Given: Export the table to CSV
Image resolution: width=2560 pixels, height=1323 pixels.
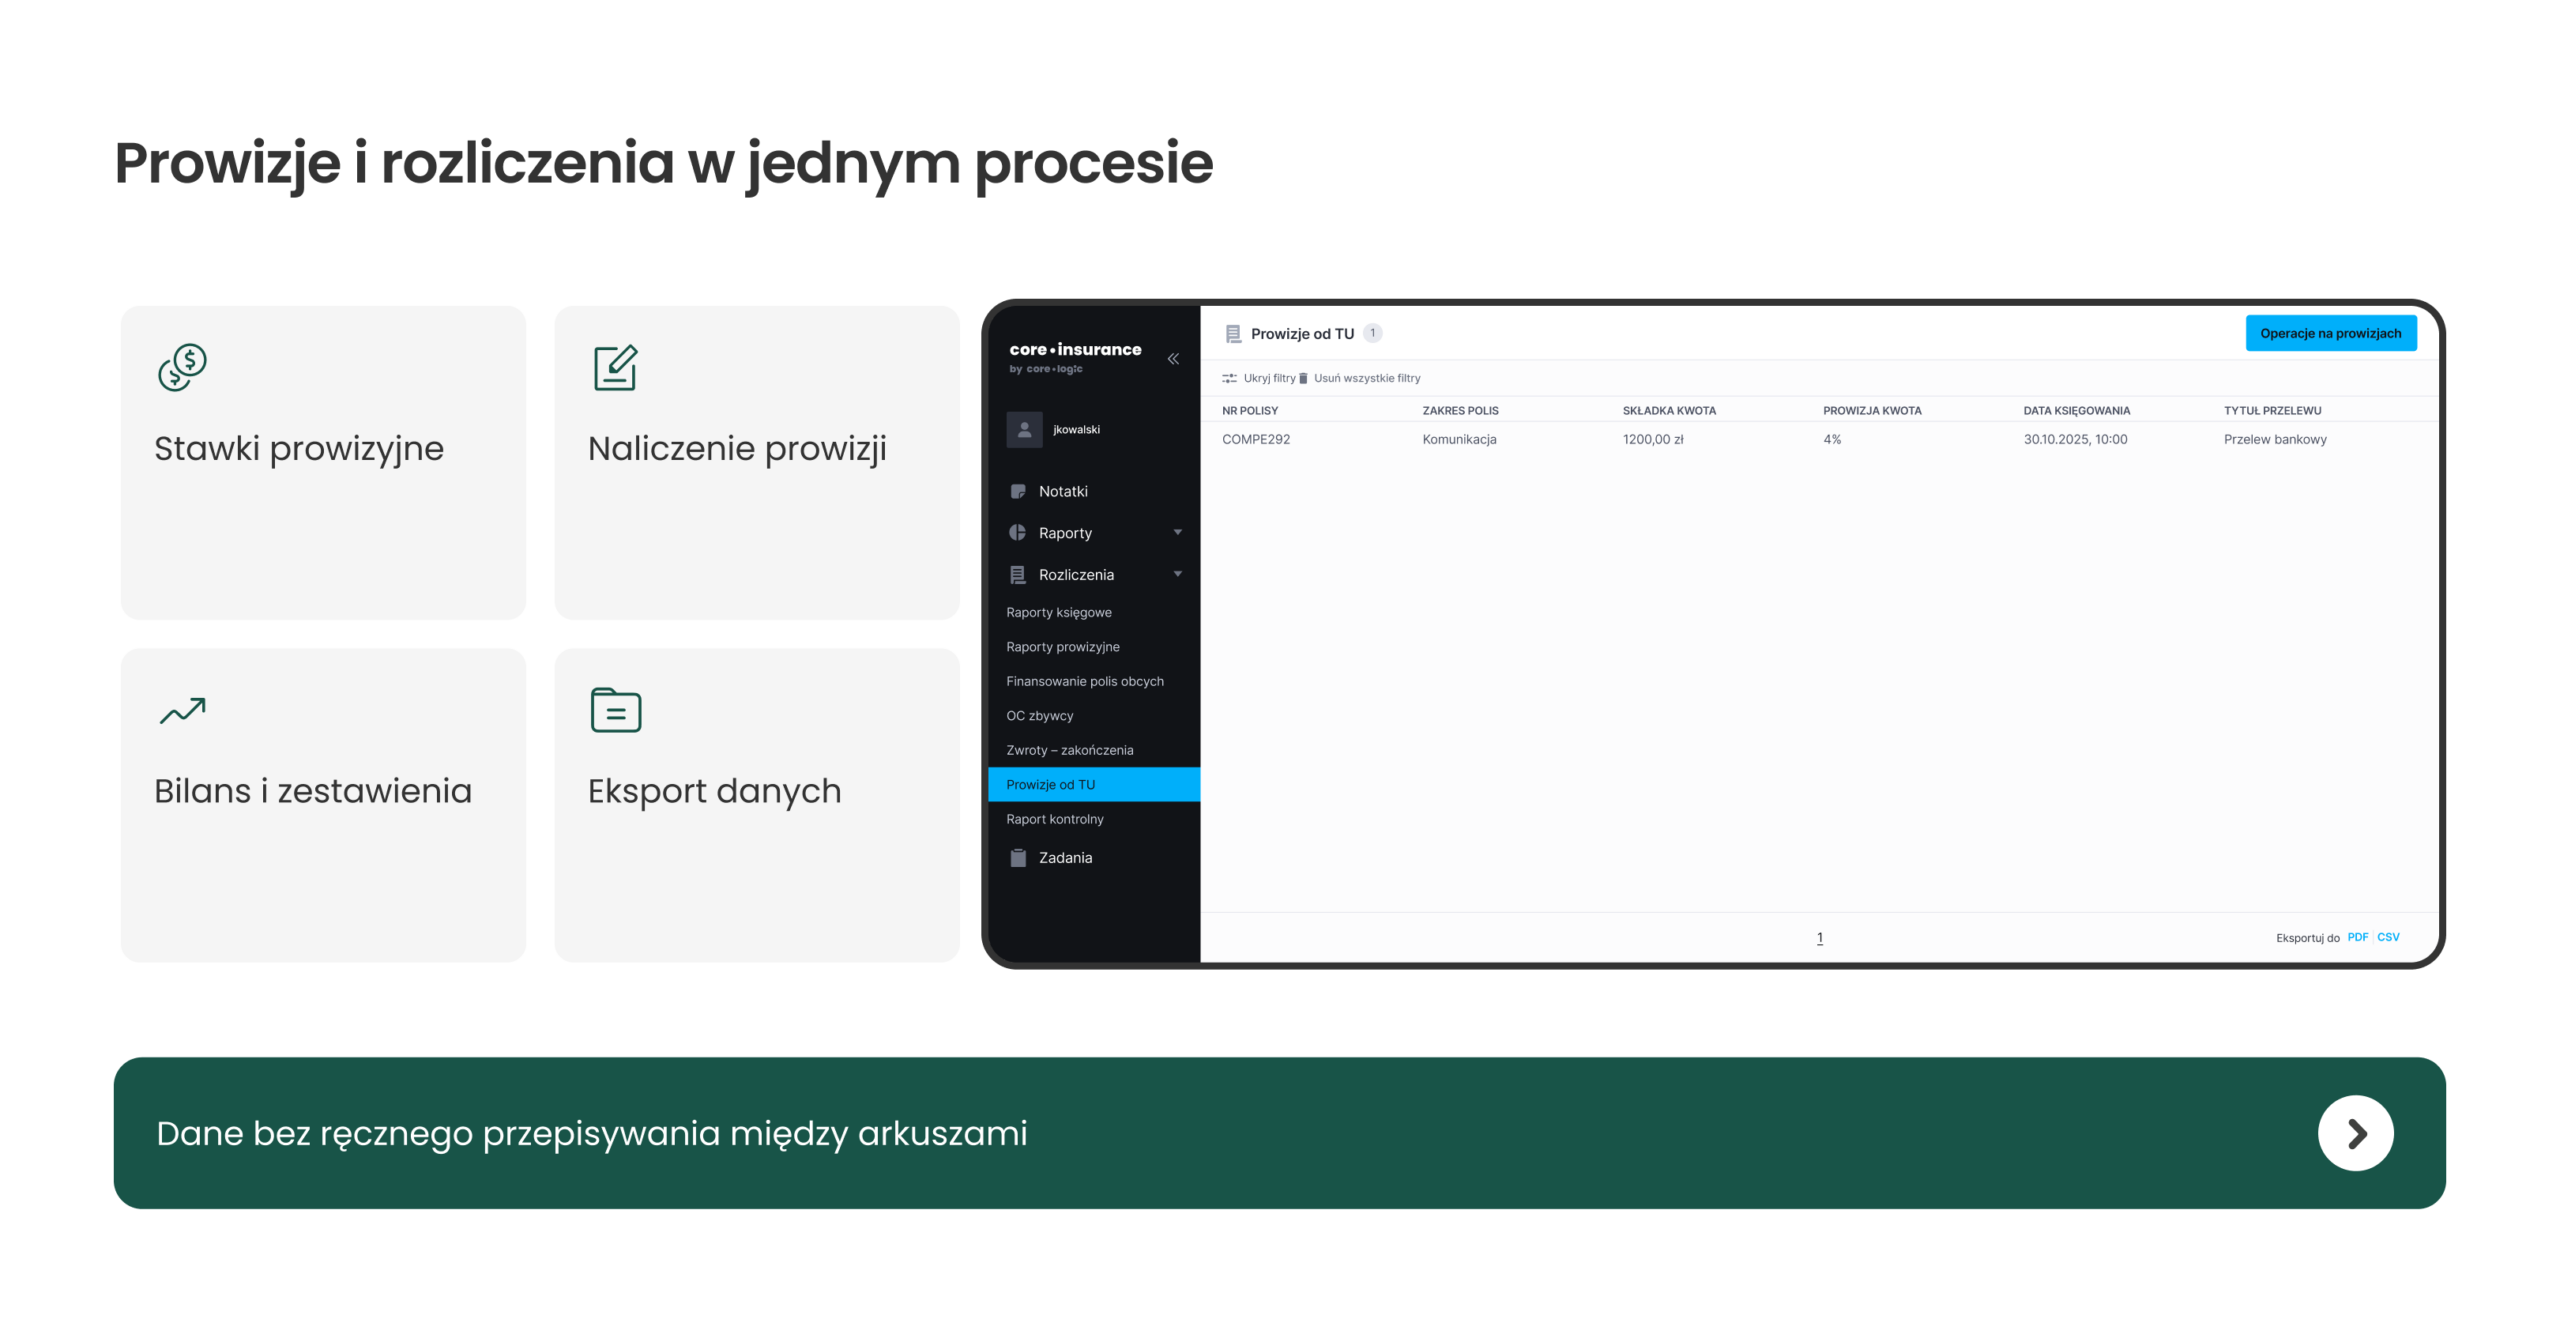Looking at the screenshot, I should 2387,937.
